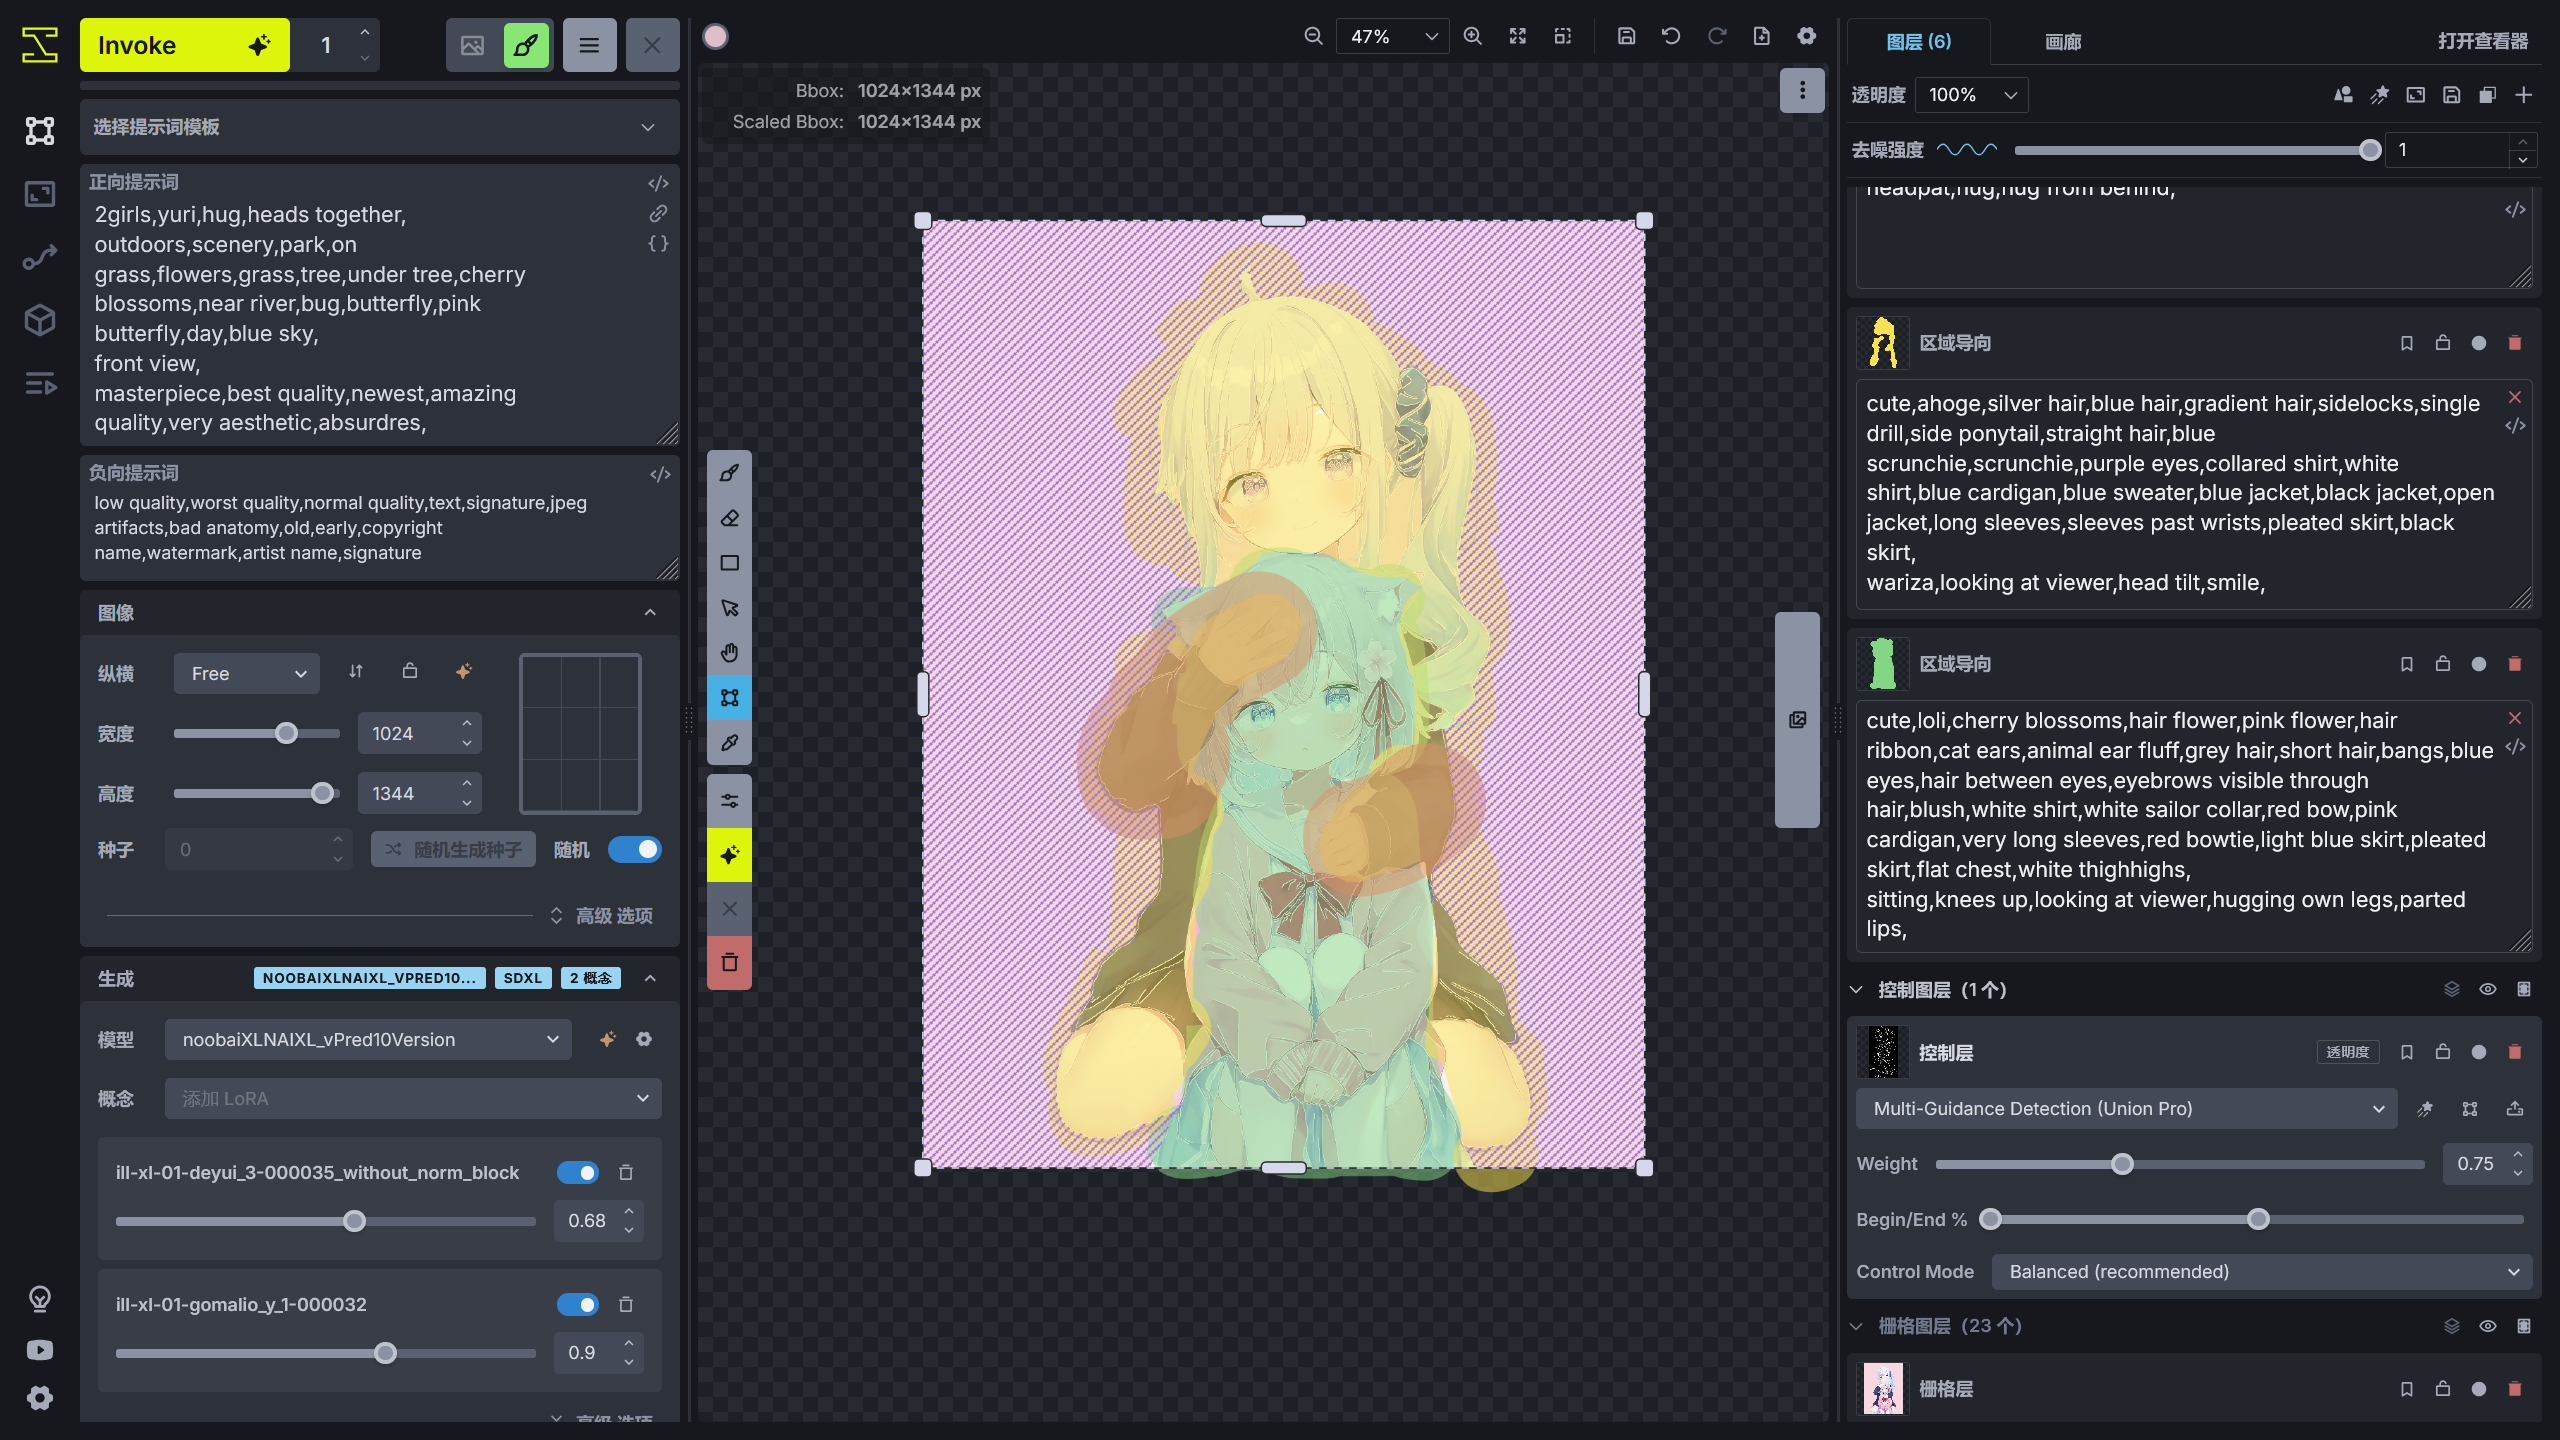
Task: Select the eraser tool
Action: coord(729,518)
